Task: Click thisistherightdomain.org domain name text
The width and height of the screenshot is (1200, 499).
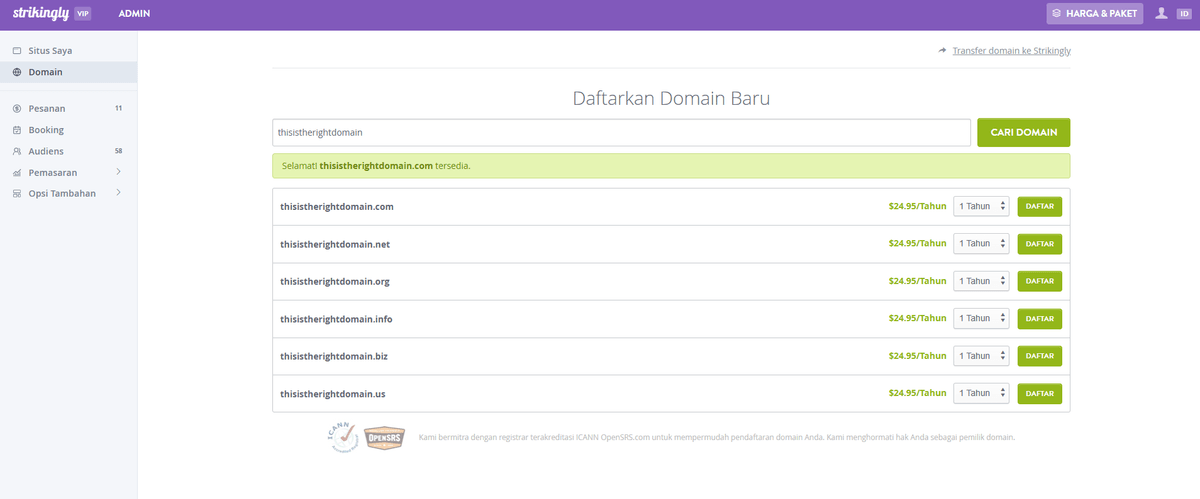Action: 335,282
